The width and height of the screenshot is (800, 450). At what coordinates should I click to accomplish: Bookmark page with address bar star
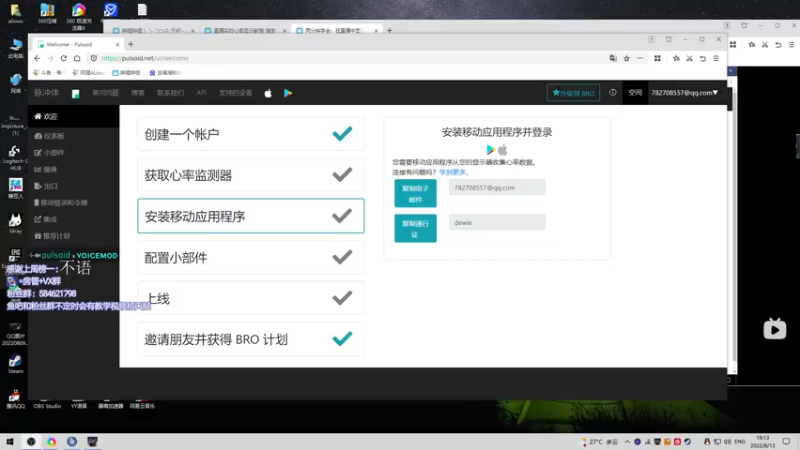pos(627,58)
